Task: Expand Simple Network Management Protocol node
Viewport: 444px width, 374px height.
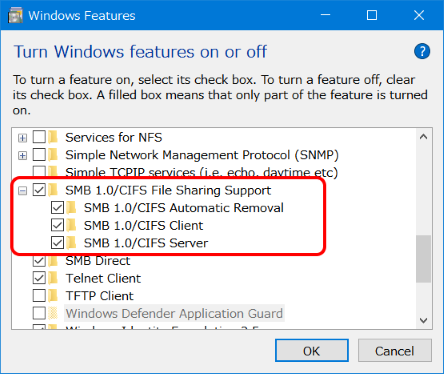Action: click(22, 155)
